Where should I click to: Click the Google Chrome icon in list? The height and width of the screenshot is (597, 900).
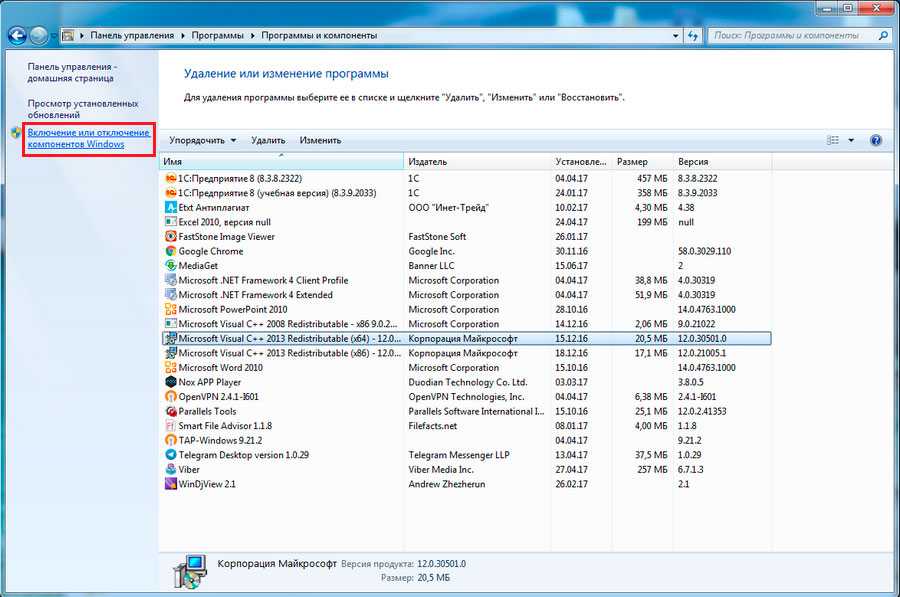pyautogui.click(x=170, y=252)
